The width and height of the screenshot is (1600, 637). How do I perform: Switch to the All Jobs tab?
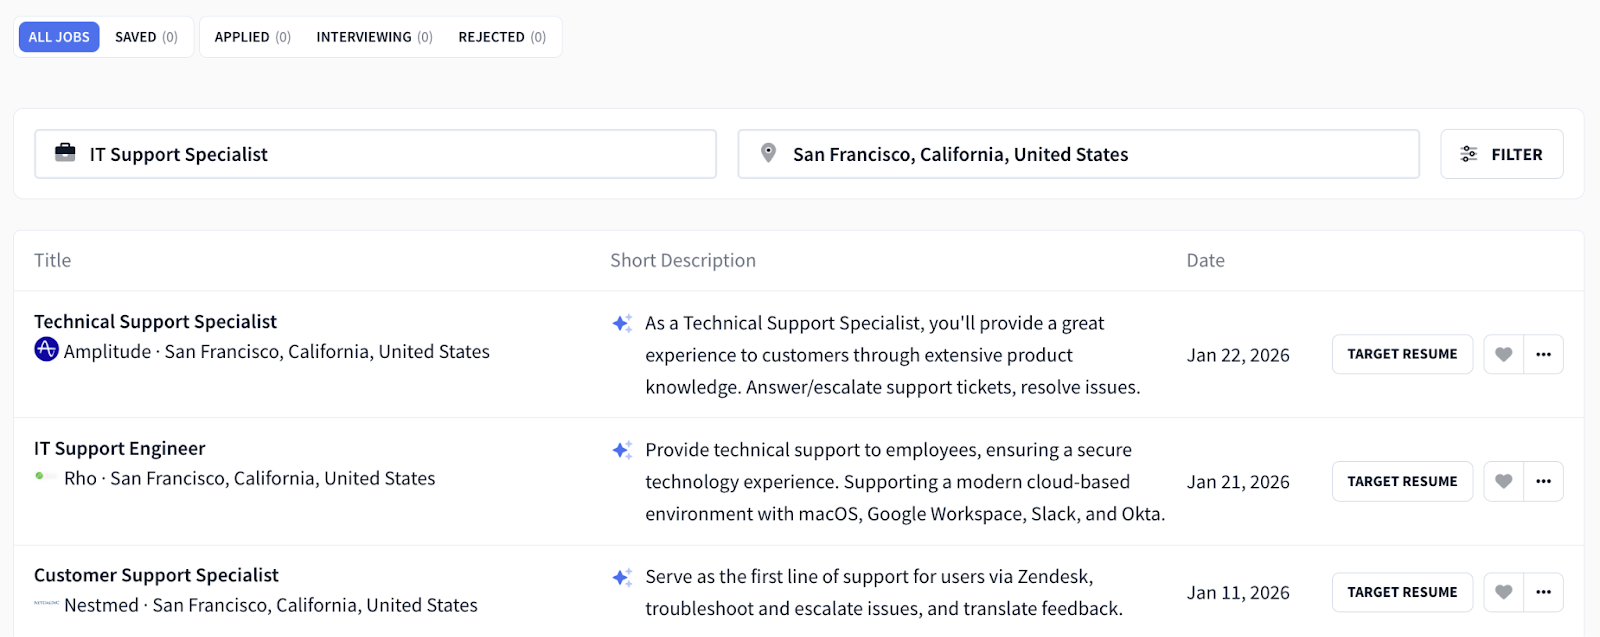tap(59, 37)
